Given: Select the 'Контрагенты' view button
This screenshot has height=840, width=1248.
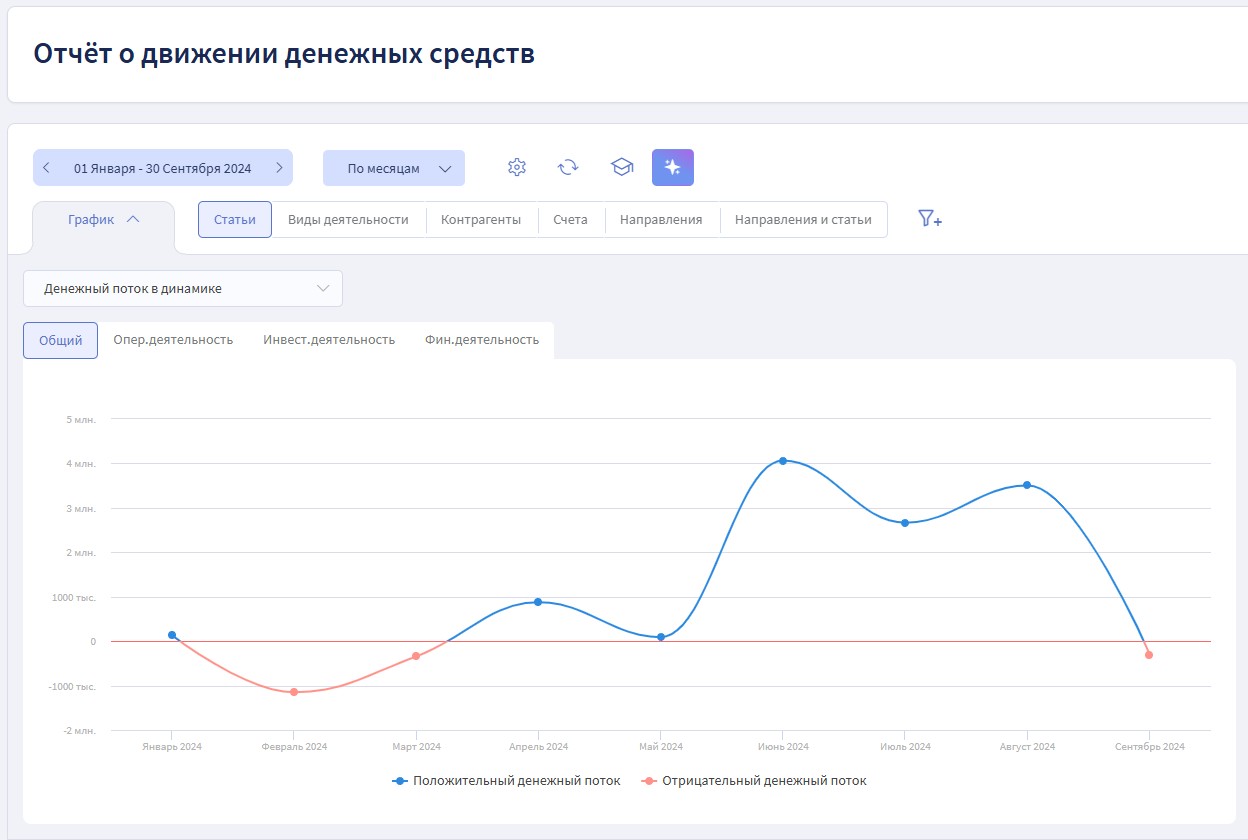Looking at the screenshot, I should tap(481, 220).
